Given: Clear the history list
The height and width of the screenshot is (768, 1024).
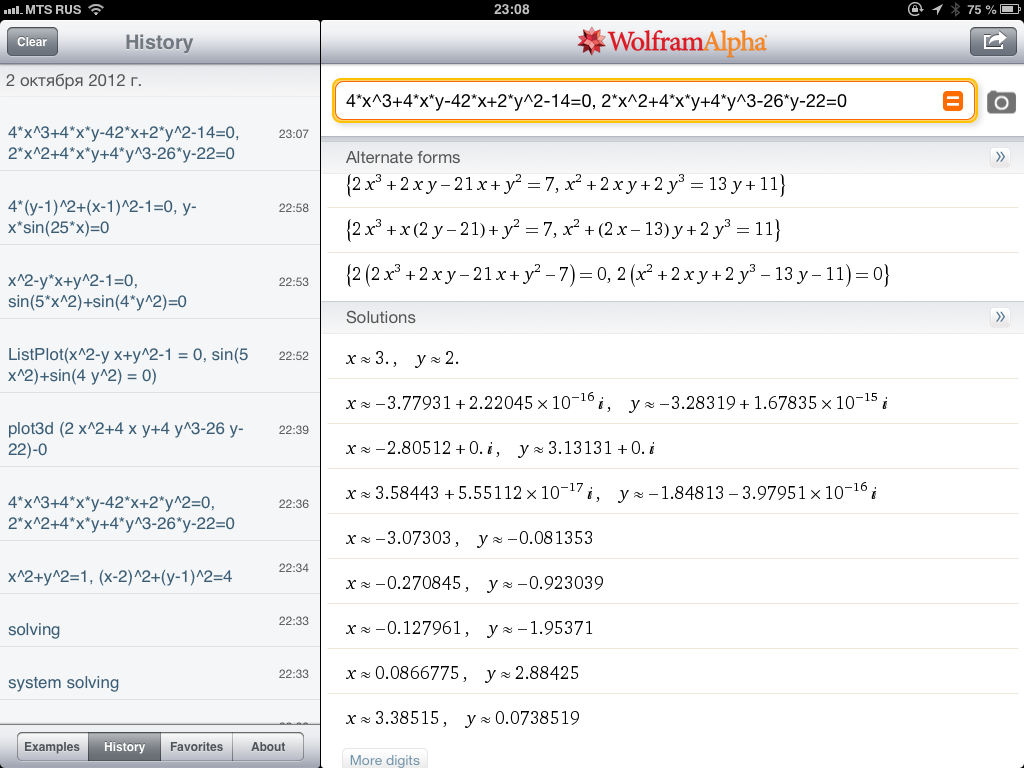Looking at the screenshot, I should tap(32, 42).
